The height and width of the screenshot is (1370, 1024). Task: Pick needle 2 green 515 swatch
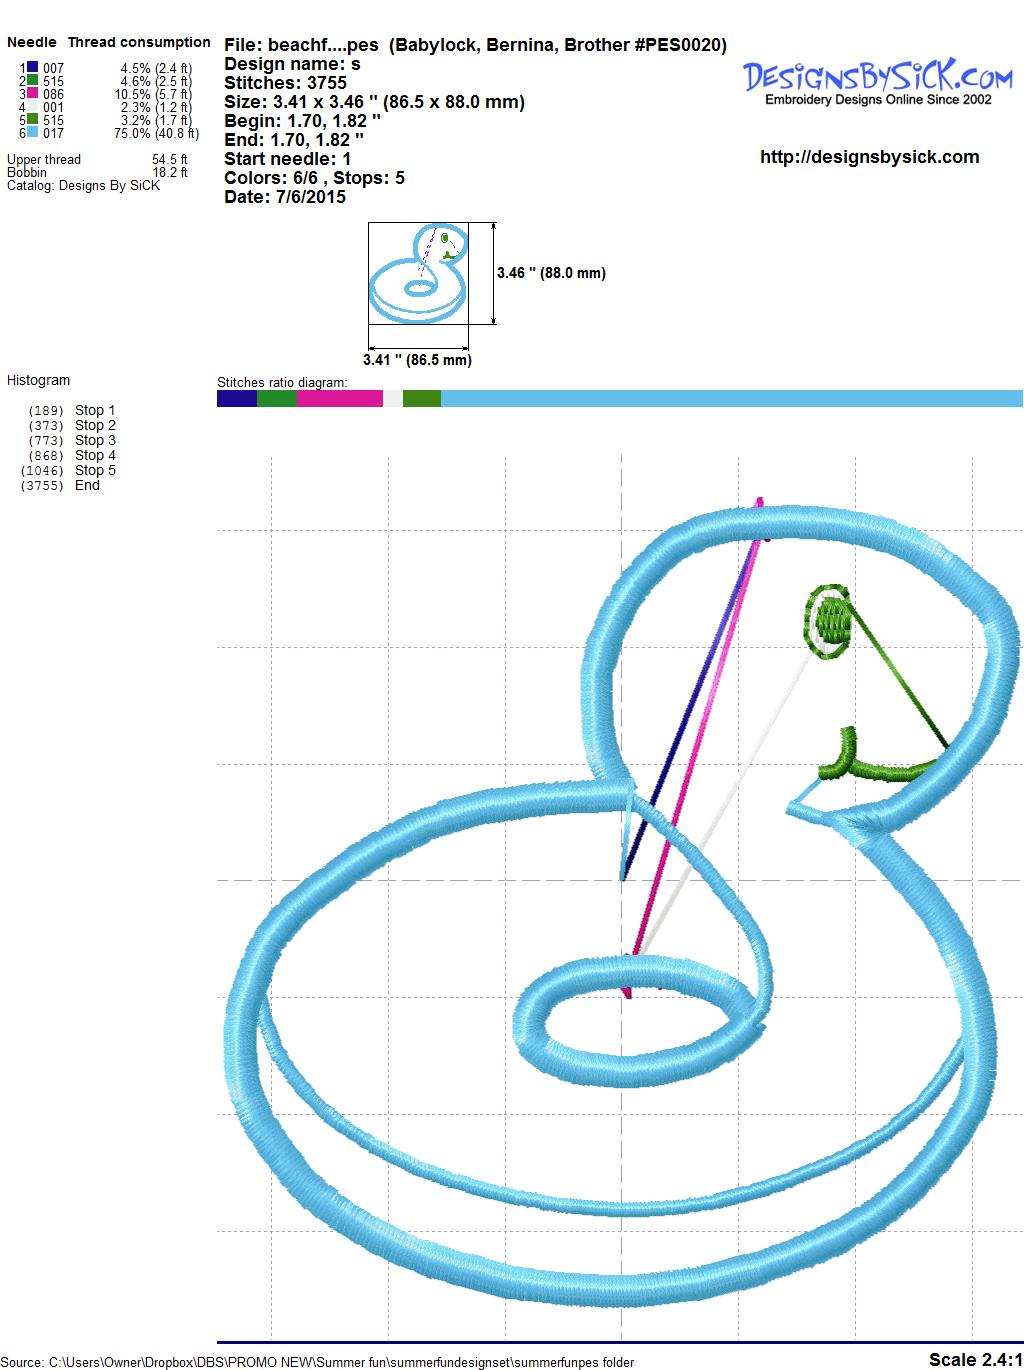tap(33, 81)
